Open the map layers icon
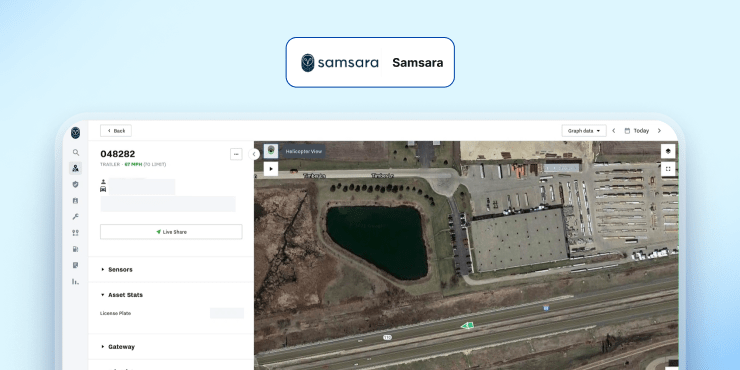 (668, 151)
